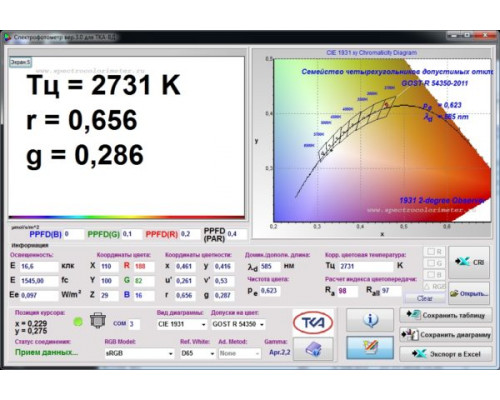Click the small r field showing 0,656
Viewport: 500px width, 400px height.
pos(185,295)
